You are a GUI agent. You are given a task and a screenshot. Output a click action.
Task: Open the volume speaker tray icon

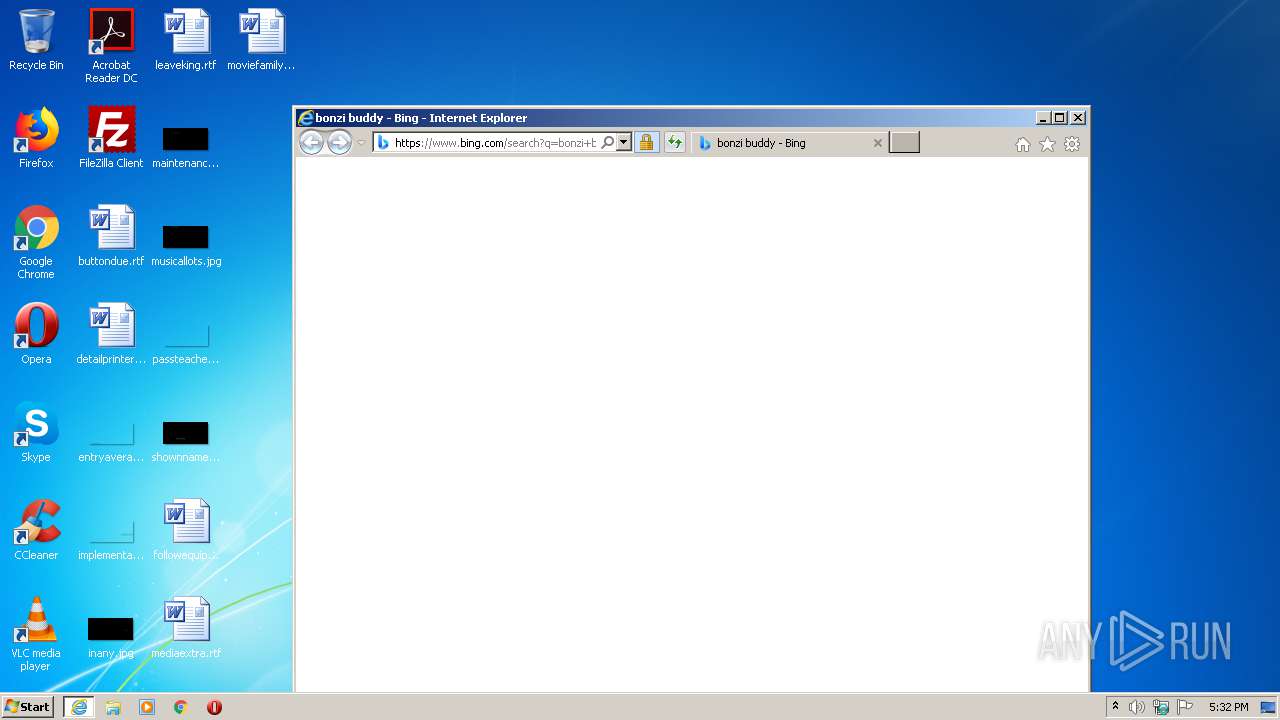coord(1137,707)
